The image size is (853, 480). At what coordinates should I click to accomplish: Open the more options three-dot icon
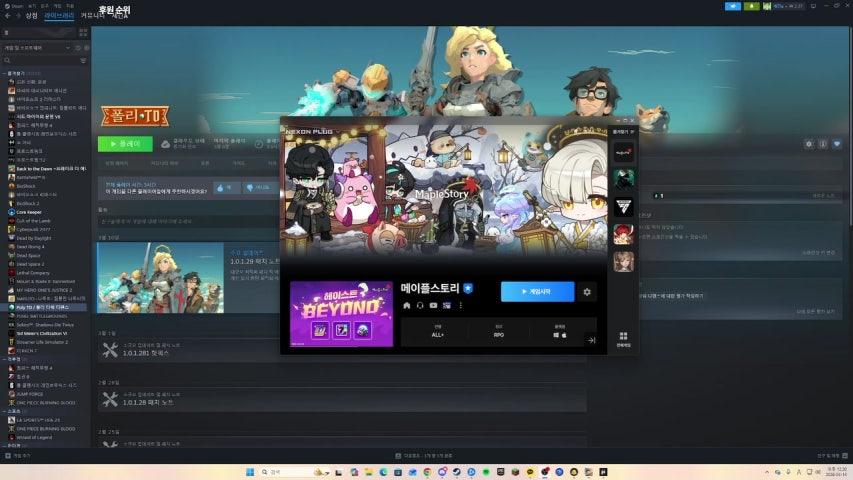point(461,305)
